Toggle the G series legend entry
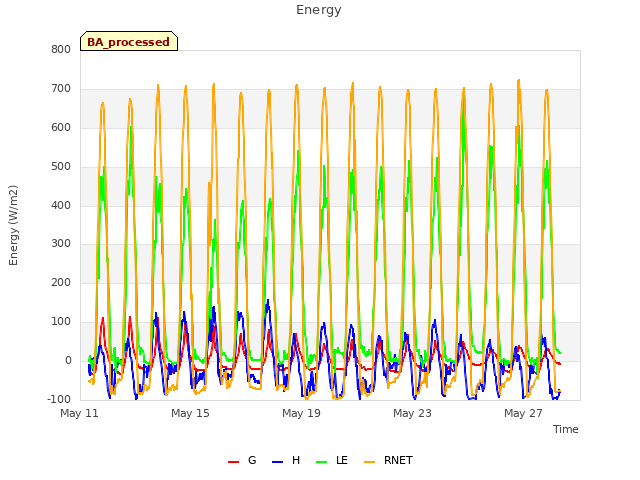 coord(242,460)
